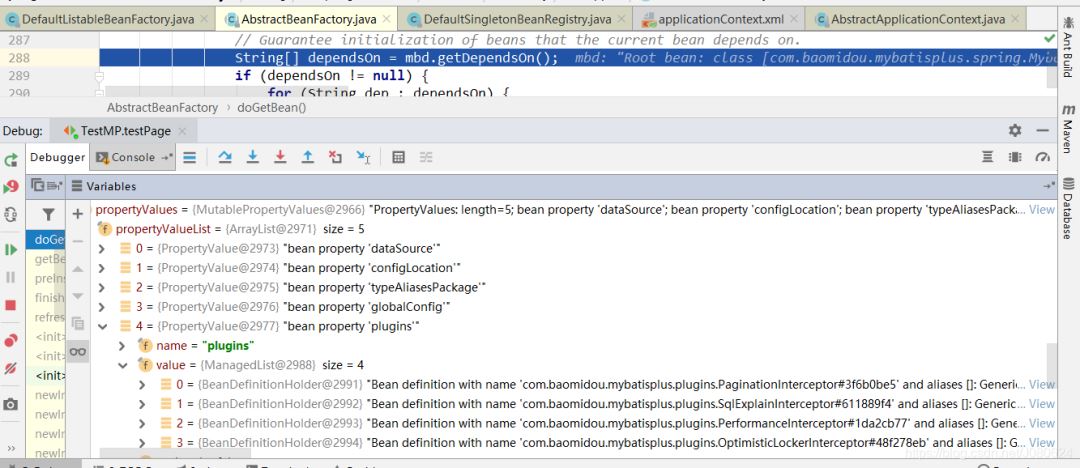This screenshot has height=468, width=1080.
Task: Click View link on PerformanceInterceptor row
Action: pyautogui.click(x=1041, y=423)
